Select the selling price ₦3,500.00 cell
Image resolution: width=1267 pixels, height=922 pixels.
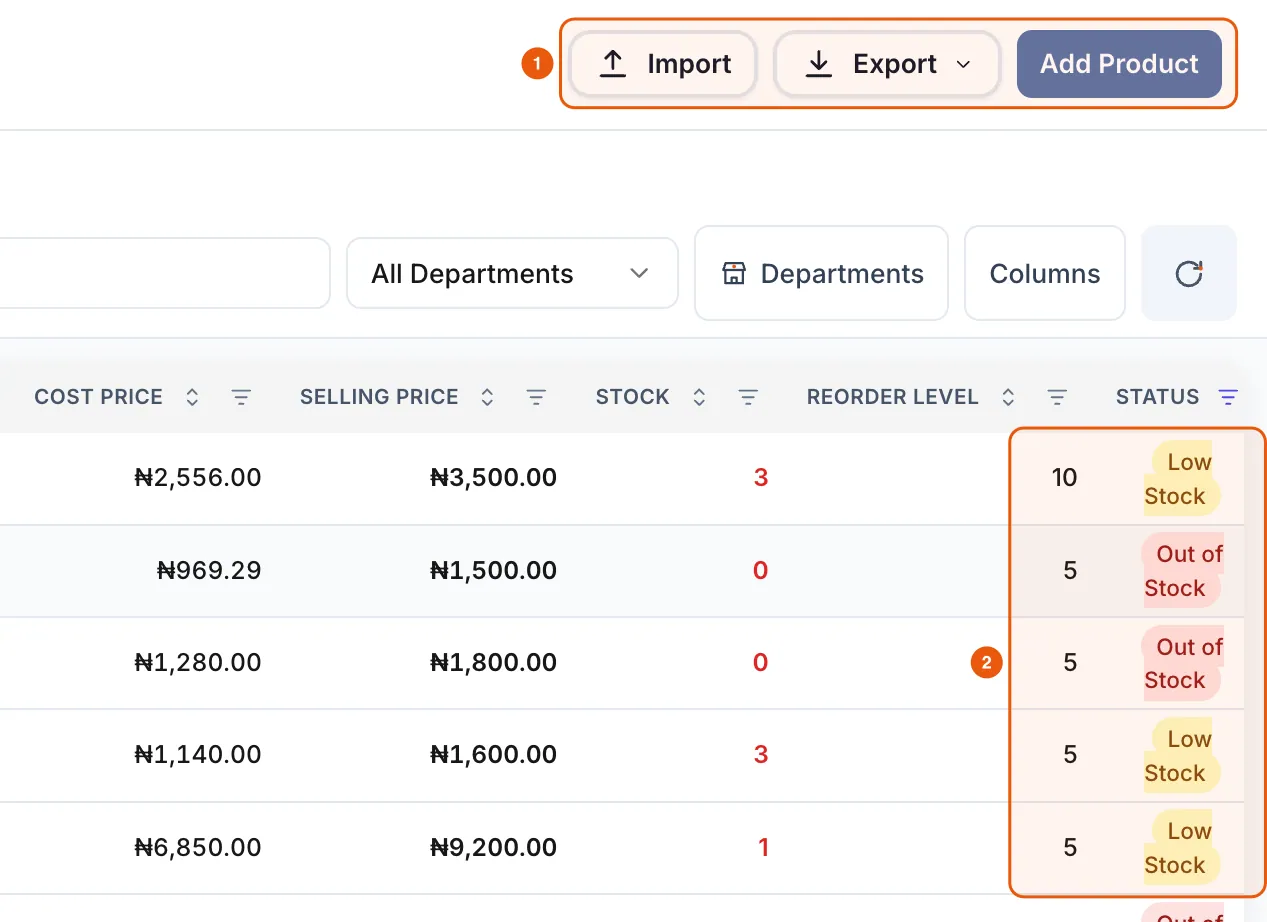tap(493, 478)
